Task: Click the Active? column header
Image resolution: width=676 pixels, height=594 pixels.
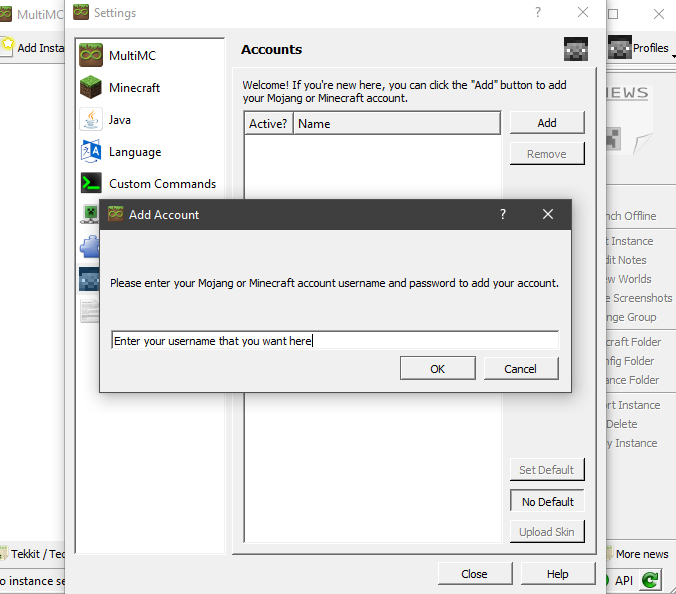Action: (x=268, y=124)
